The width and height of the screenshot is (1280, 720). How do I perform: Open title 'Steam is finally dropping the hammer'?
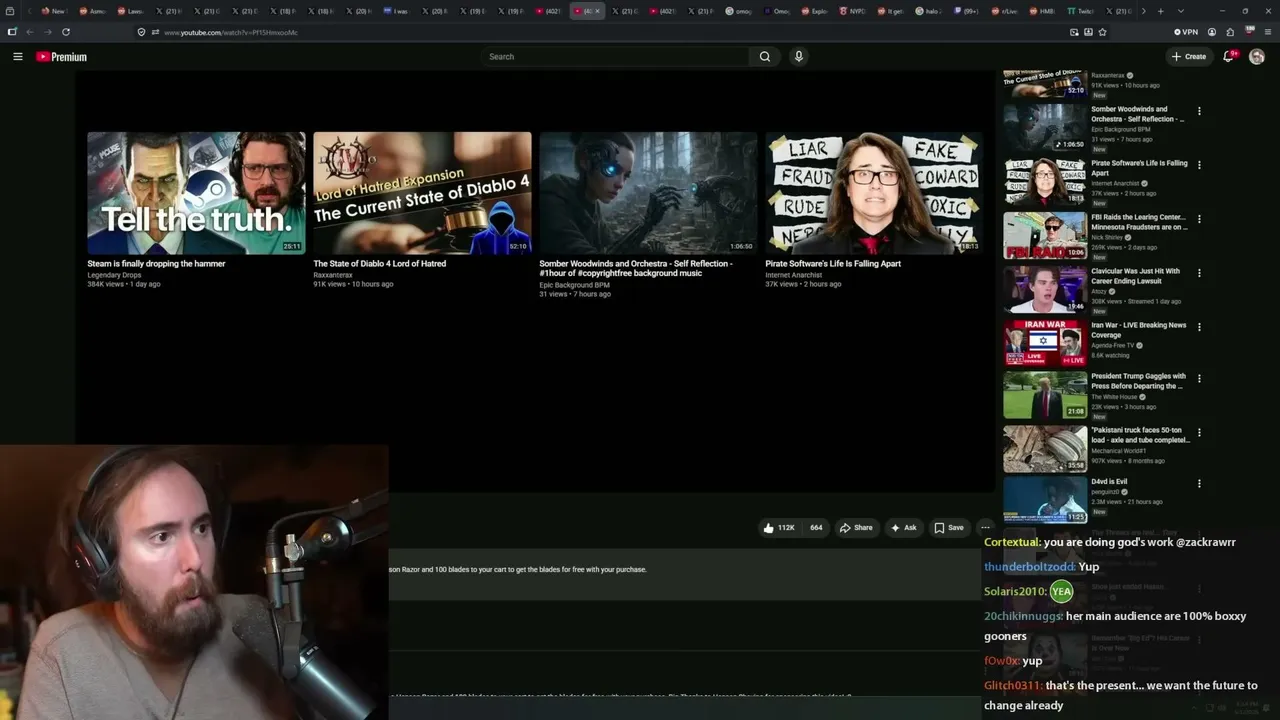click(x=156, y=264)
